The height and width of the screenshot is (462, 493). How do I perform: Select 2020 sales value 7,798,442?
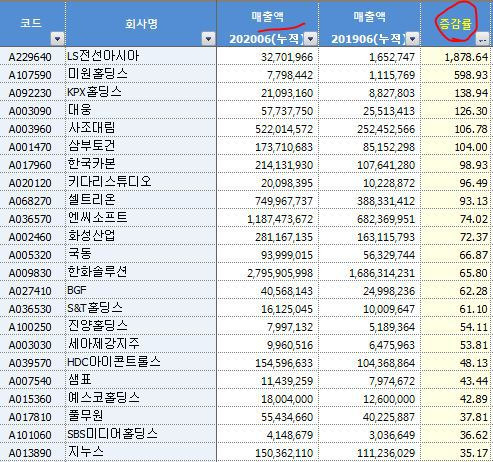click(290, 75)
